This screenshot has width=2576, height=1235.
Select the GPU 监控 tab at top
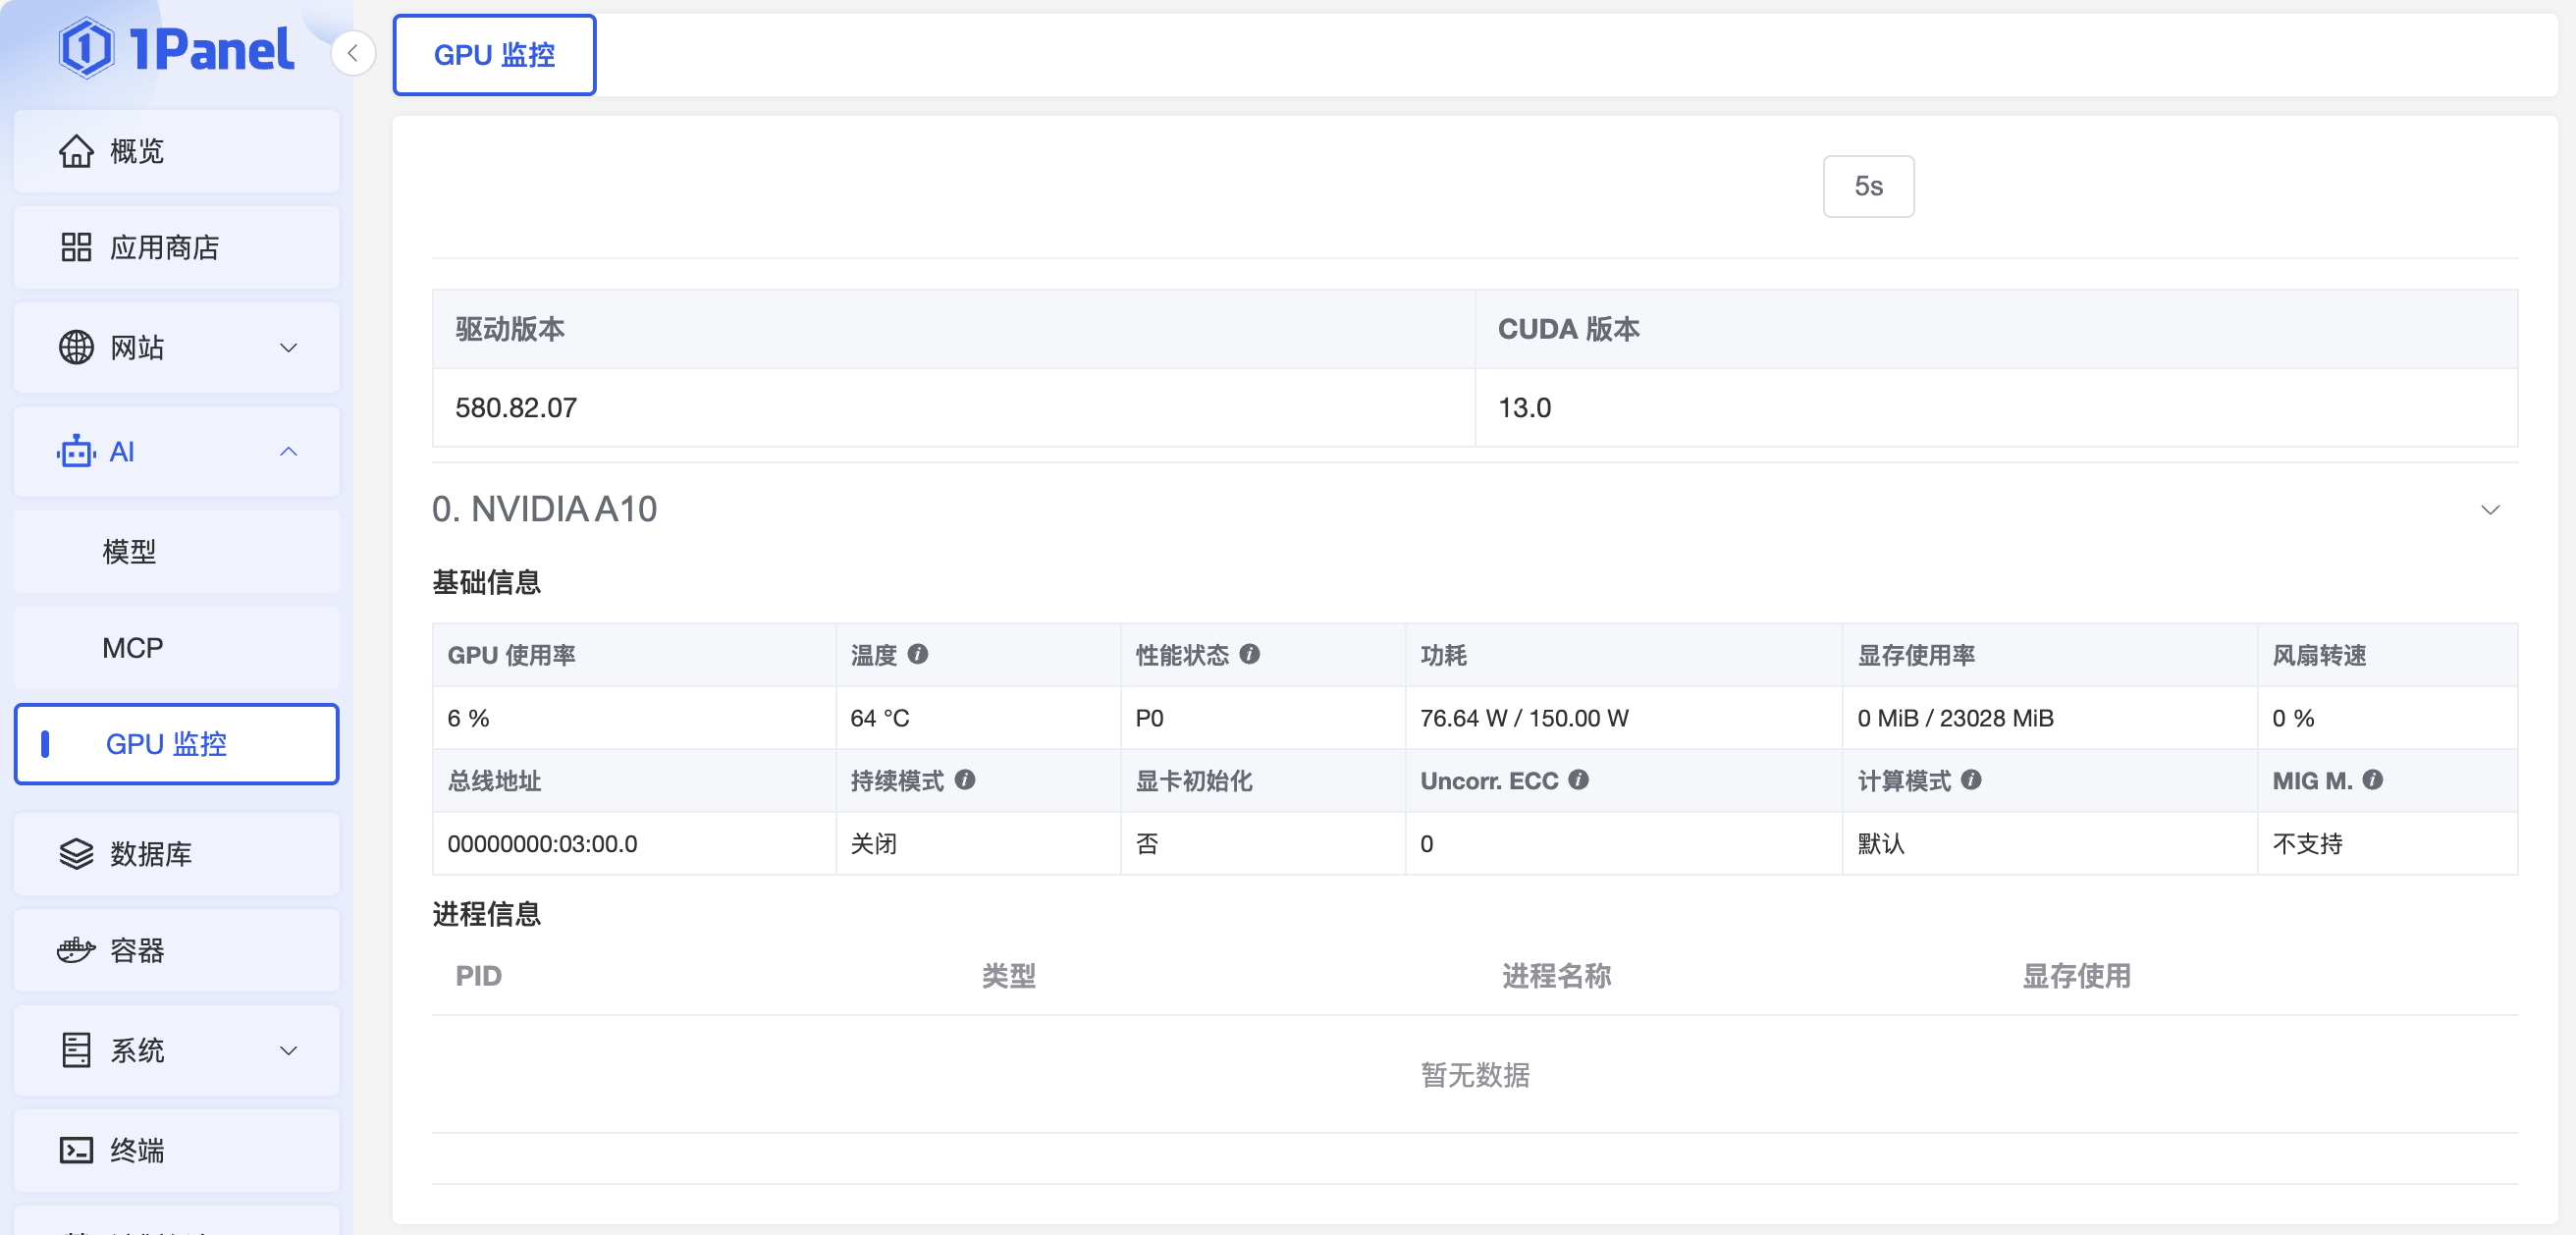(x=494, y=55)
